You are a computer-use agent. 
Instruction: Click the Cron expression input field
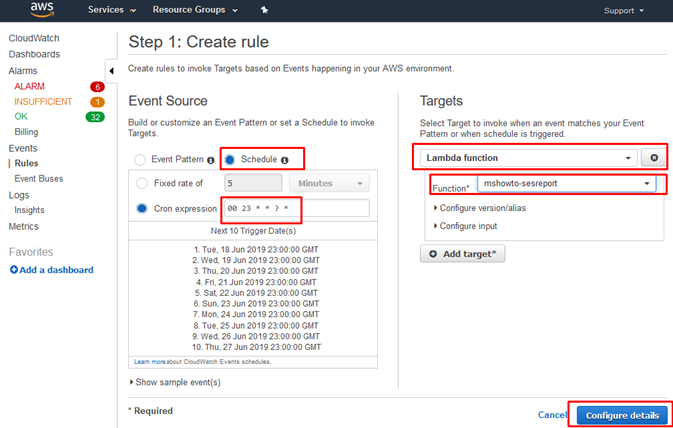tap(297, 209)
